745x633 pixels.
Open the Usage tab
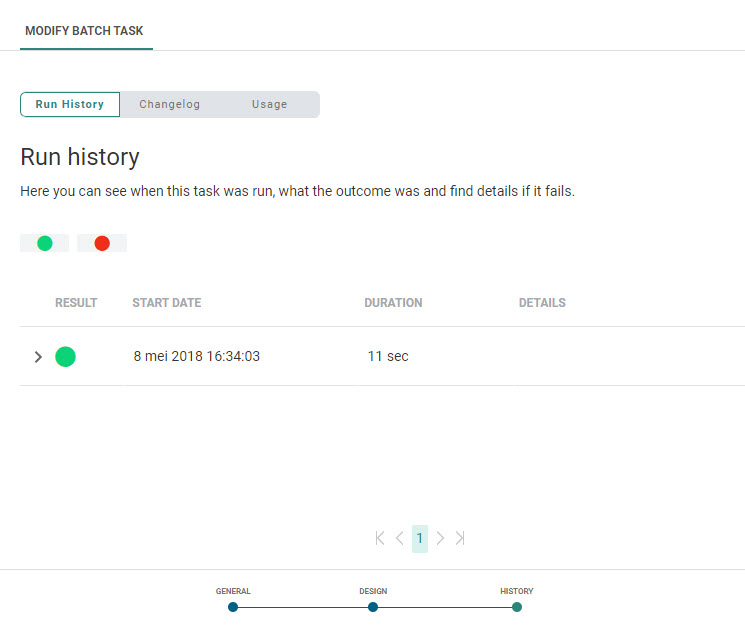269,104
